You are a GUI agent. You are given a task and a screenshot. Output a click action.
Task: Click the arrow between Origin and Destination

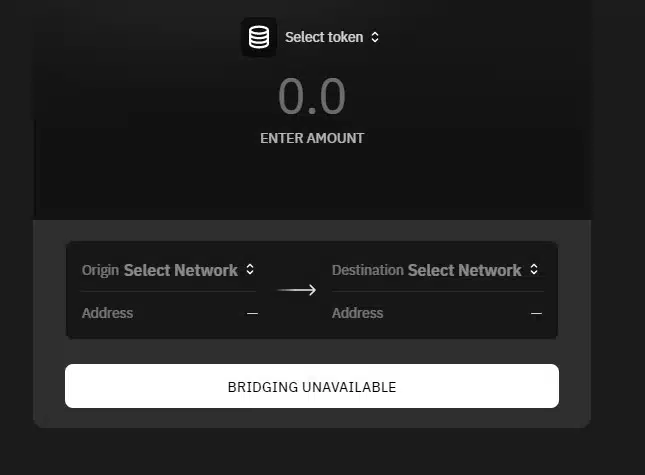pos(297,290)
